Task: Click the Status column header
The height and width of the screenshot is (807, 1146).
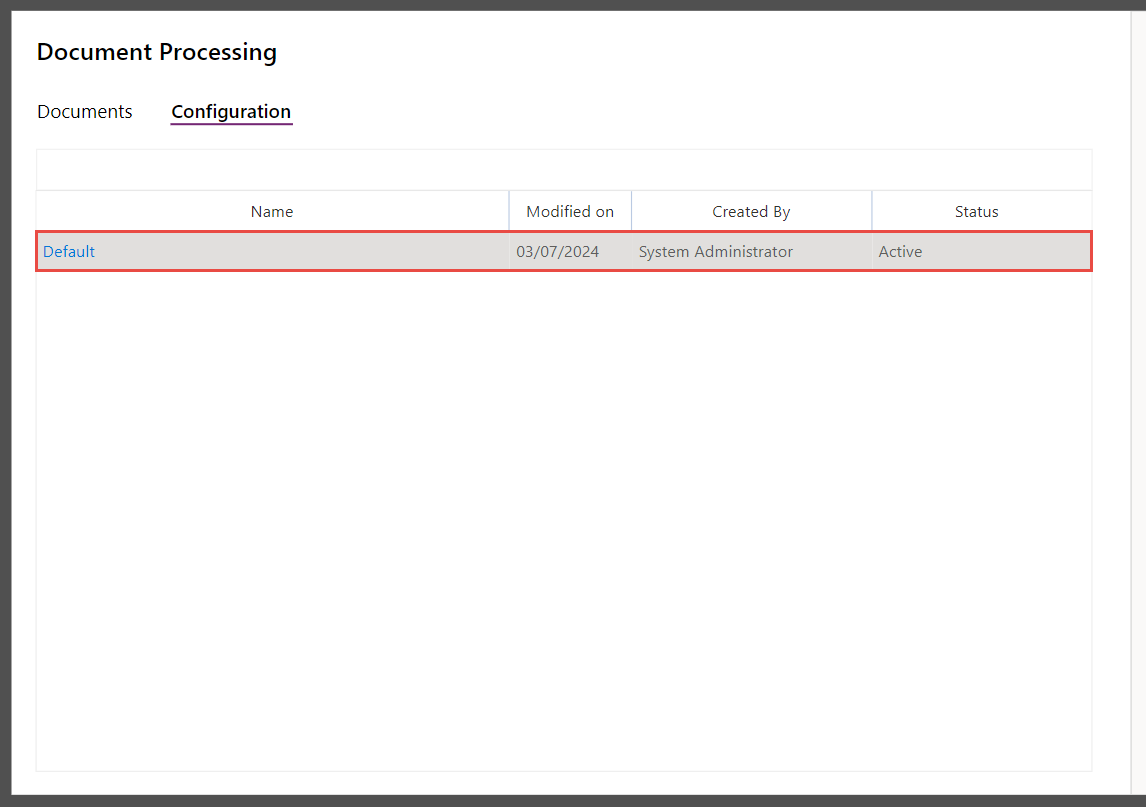Action: point(976,211)
